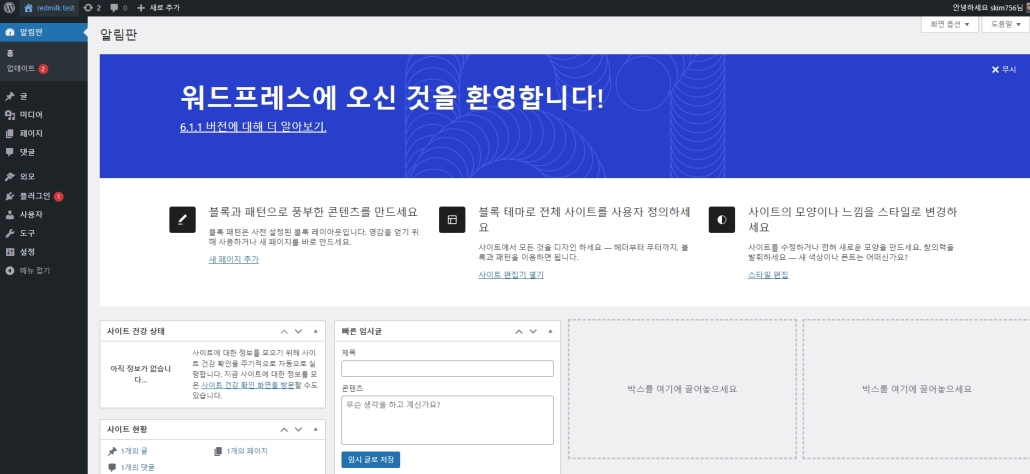Image resolution: width=1030 pixels, height=474 pixels.
Task: Open the comments bubble icon in admin bar
Action: (x=114, y=8)
